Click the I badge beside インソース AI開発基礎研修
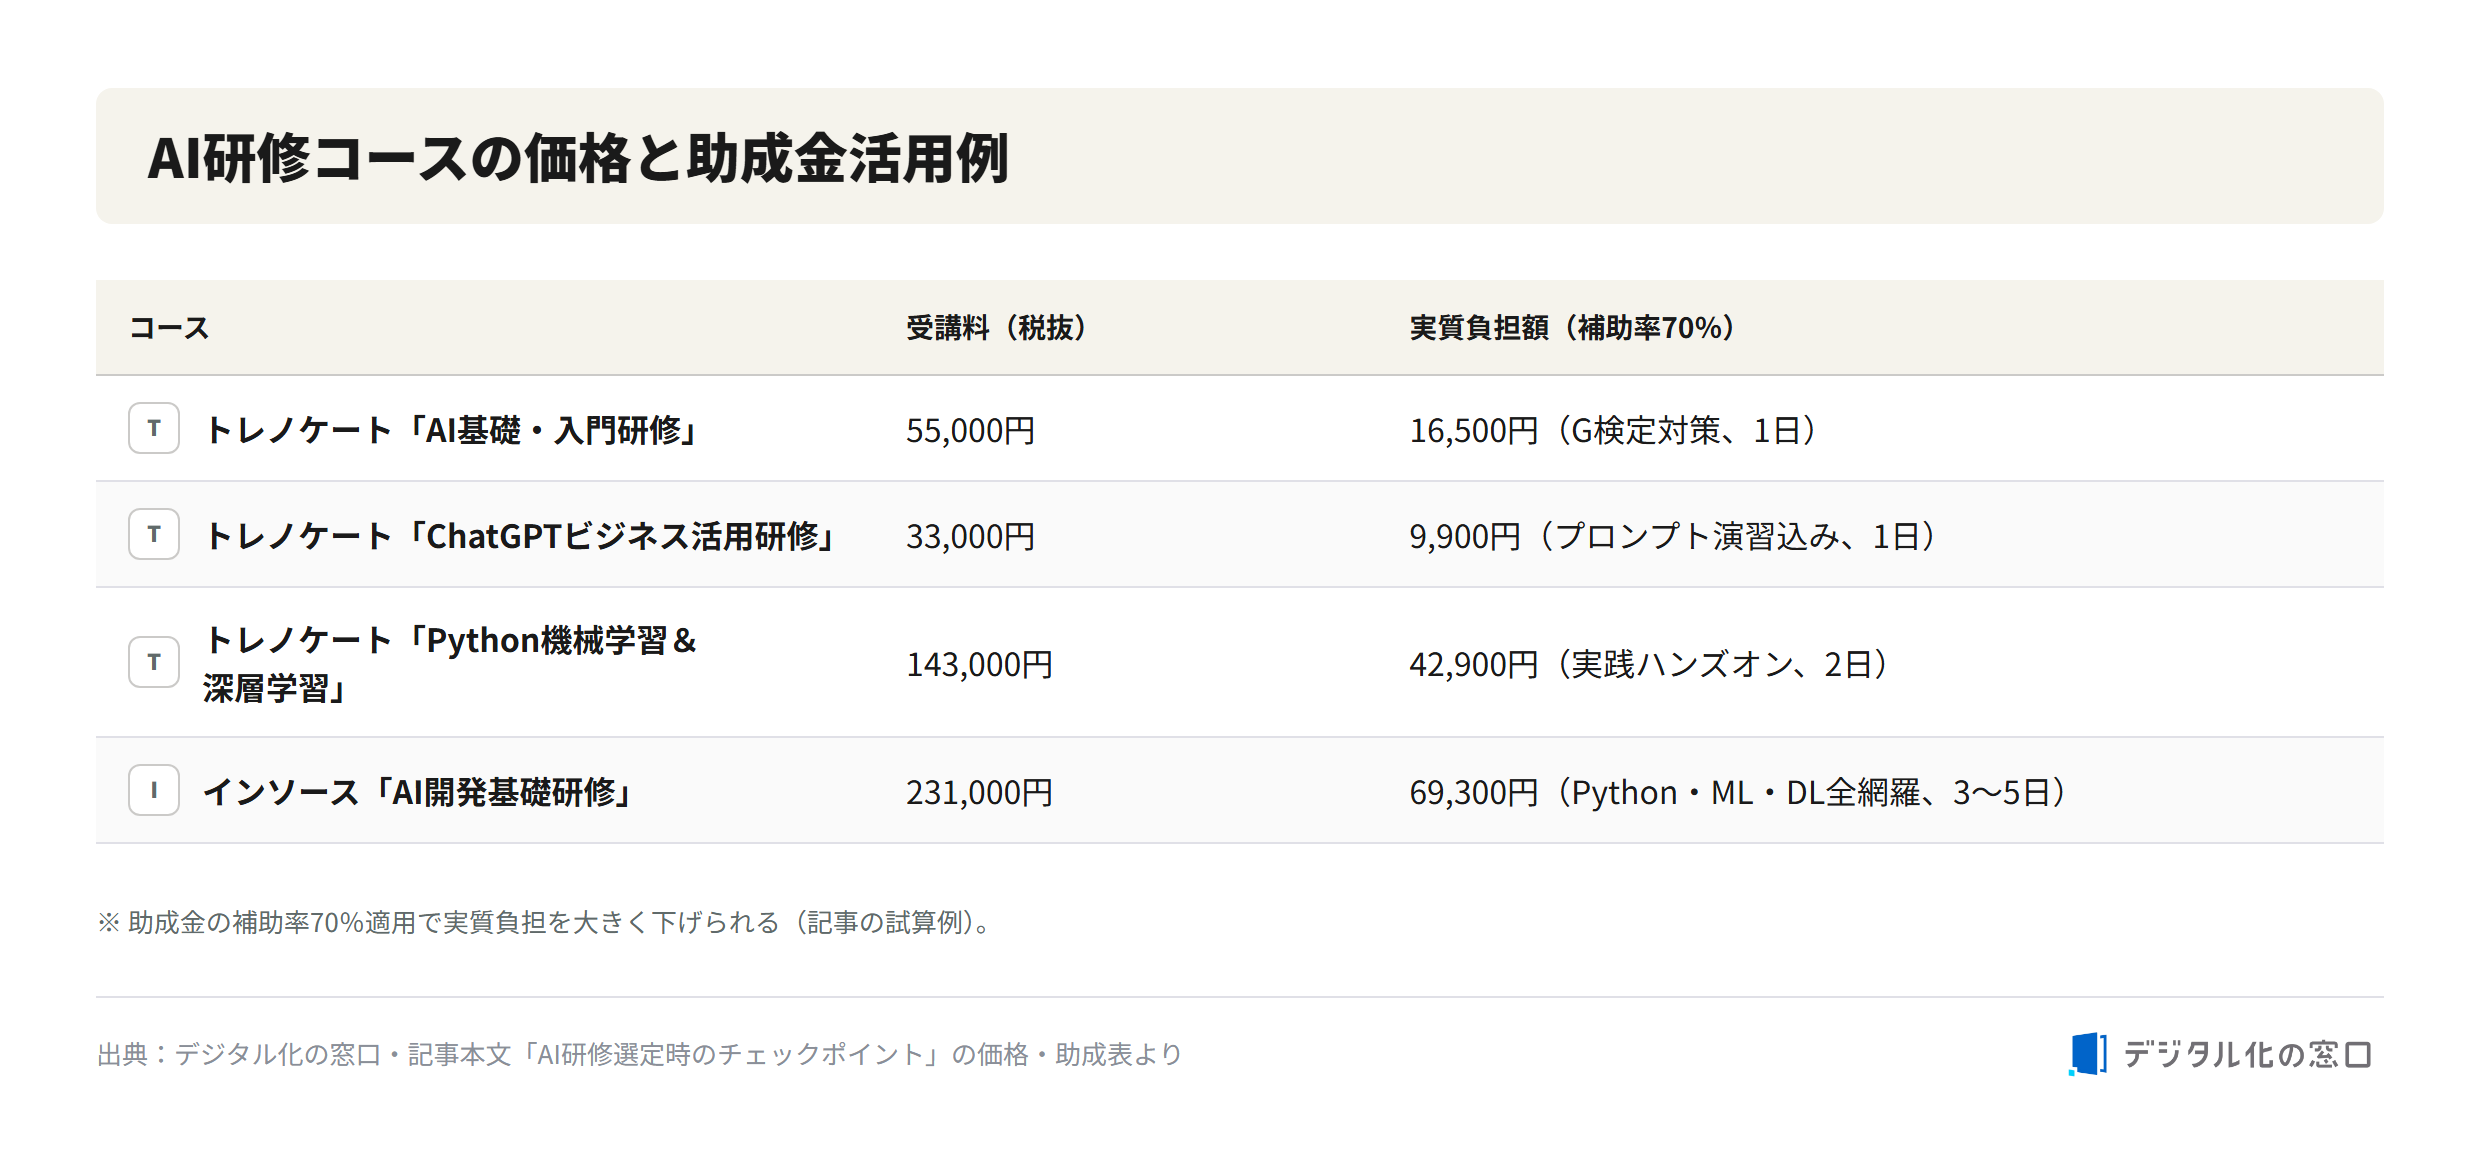The width and height of the screenshot is (2480, 1170). [x=154, y=790]
